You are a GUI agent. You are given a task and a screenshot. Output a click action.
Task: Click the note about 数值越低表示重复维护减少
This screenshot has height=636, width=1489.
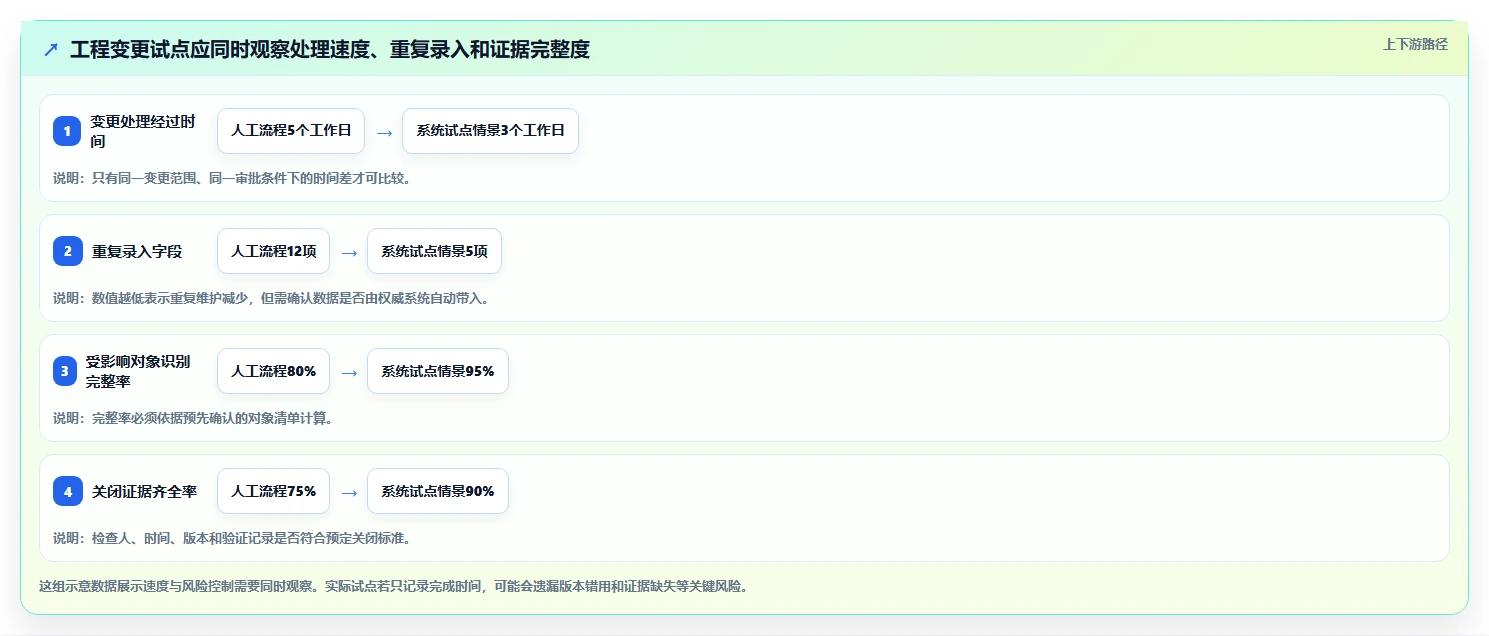coord(271,299)
